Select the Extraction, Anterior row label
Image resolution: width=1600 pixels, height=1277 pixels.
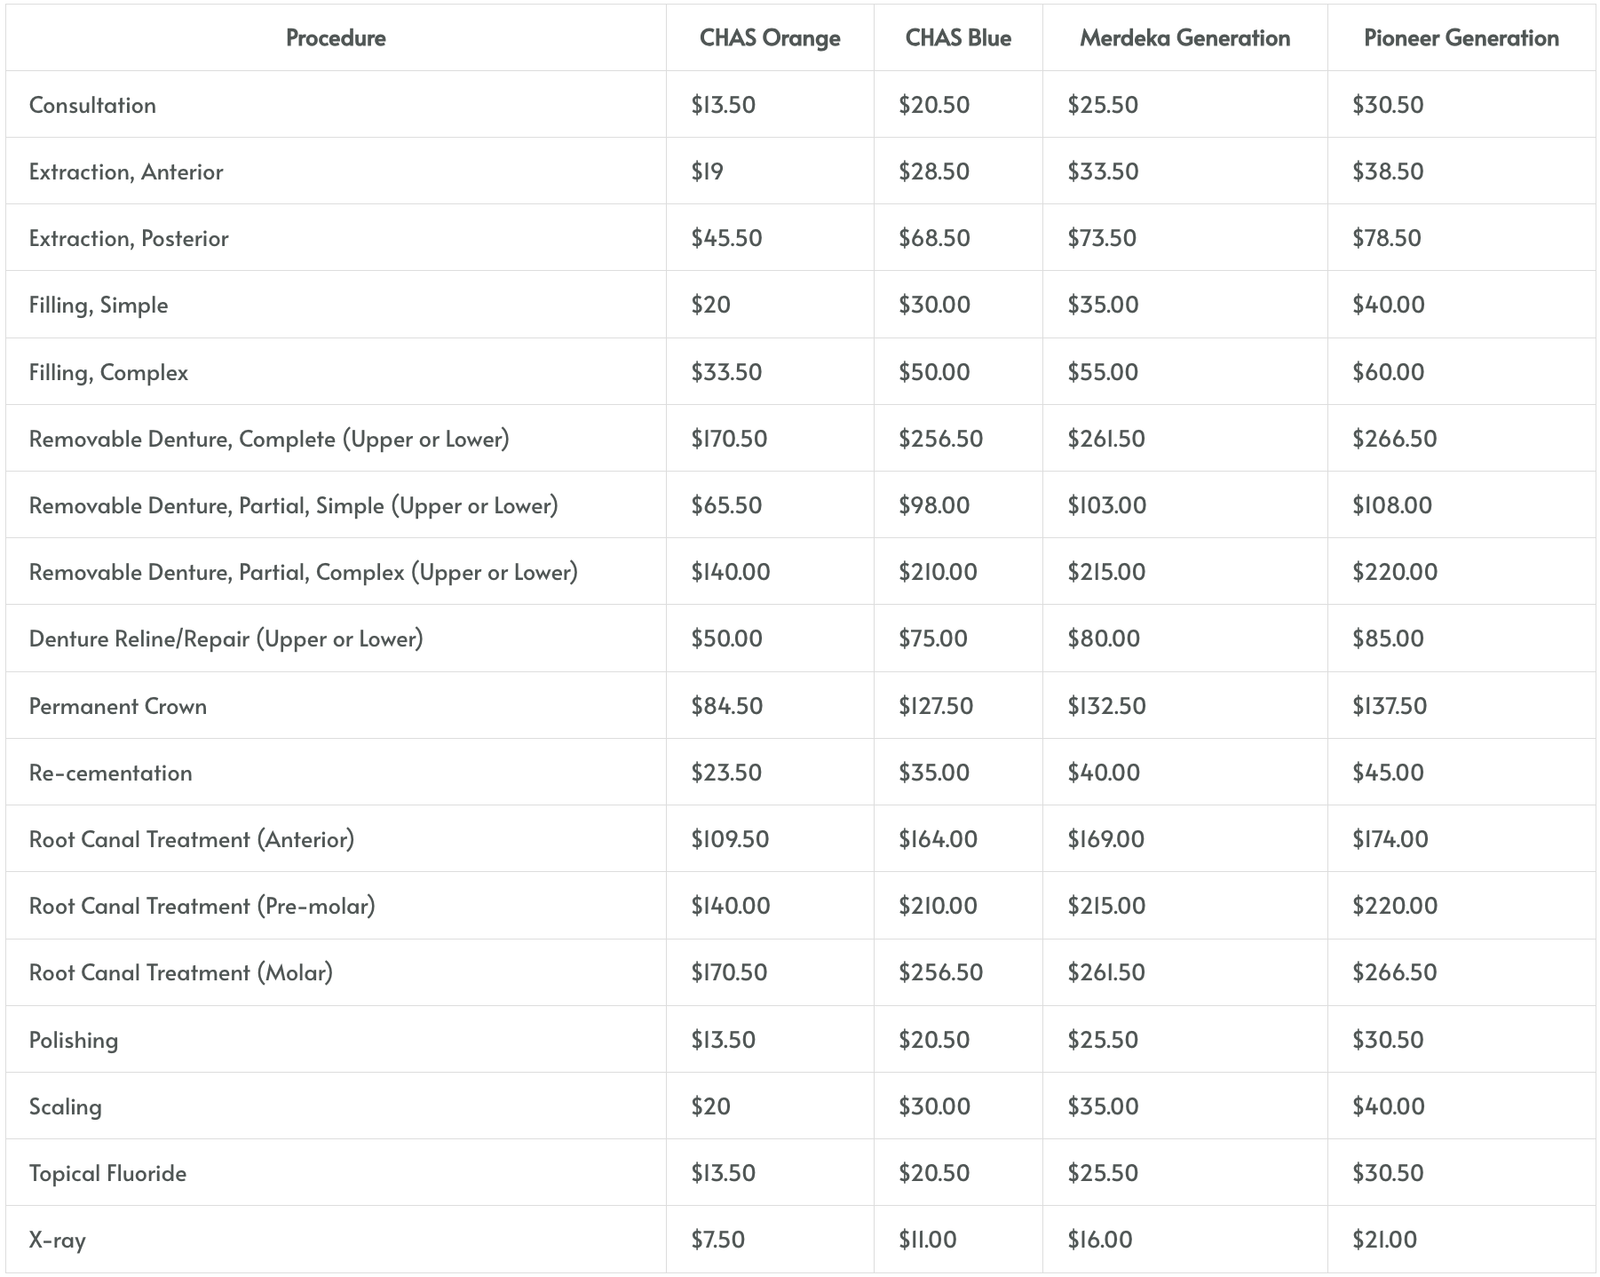click(x=126, y=172)
